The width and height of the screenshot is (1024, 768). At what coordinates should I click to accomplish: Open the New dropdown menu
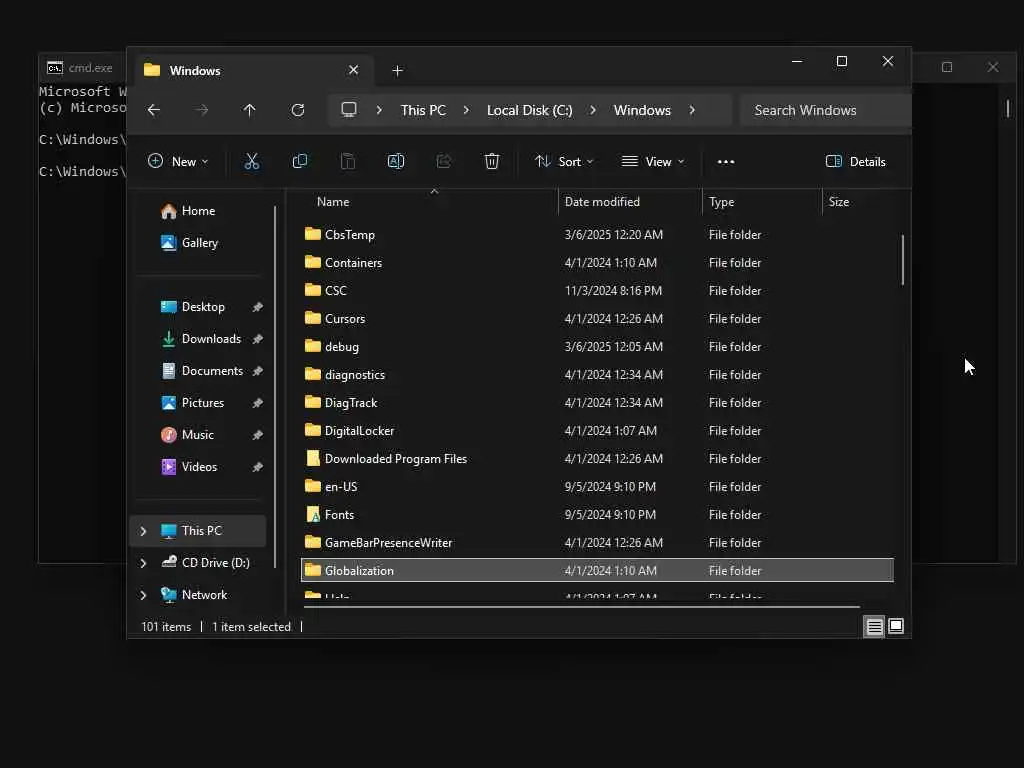178,161
